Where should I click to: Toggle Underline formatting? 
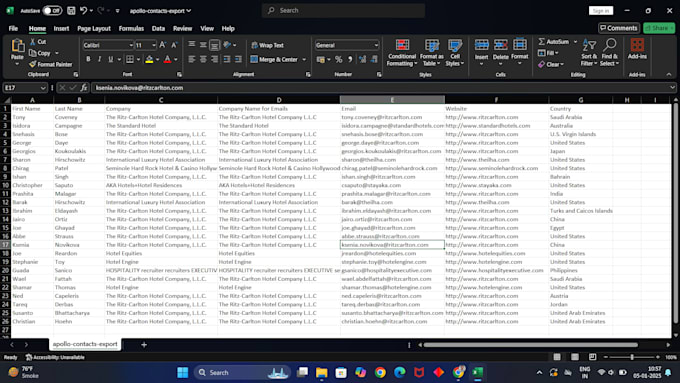[111, 59]
